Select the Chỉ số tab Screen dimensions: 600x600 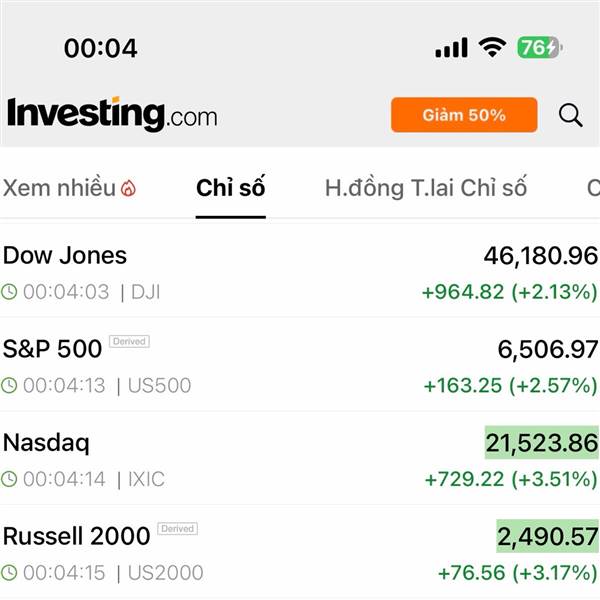(x=231, y=188)
